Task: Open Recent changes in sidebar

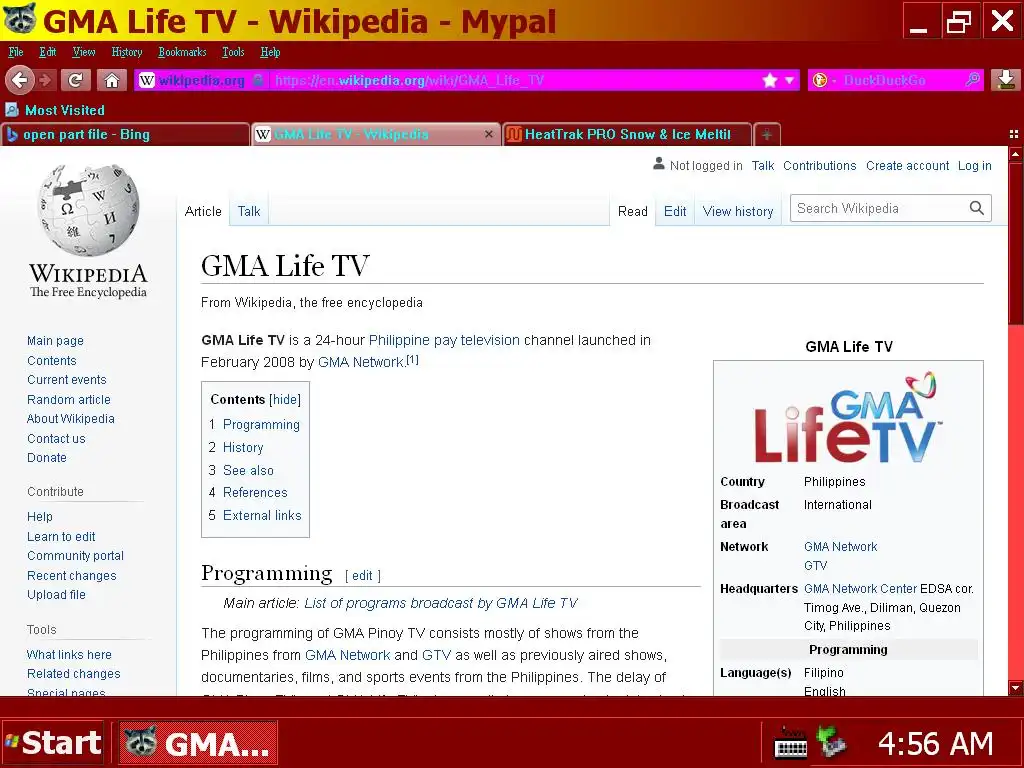Action: (x=72, y=575)
